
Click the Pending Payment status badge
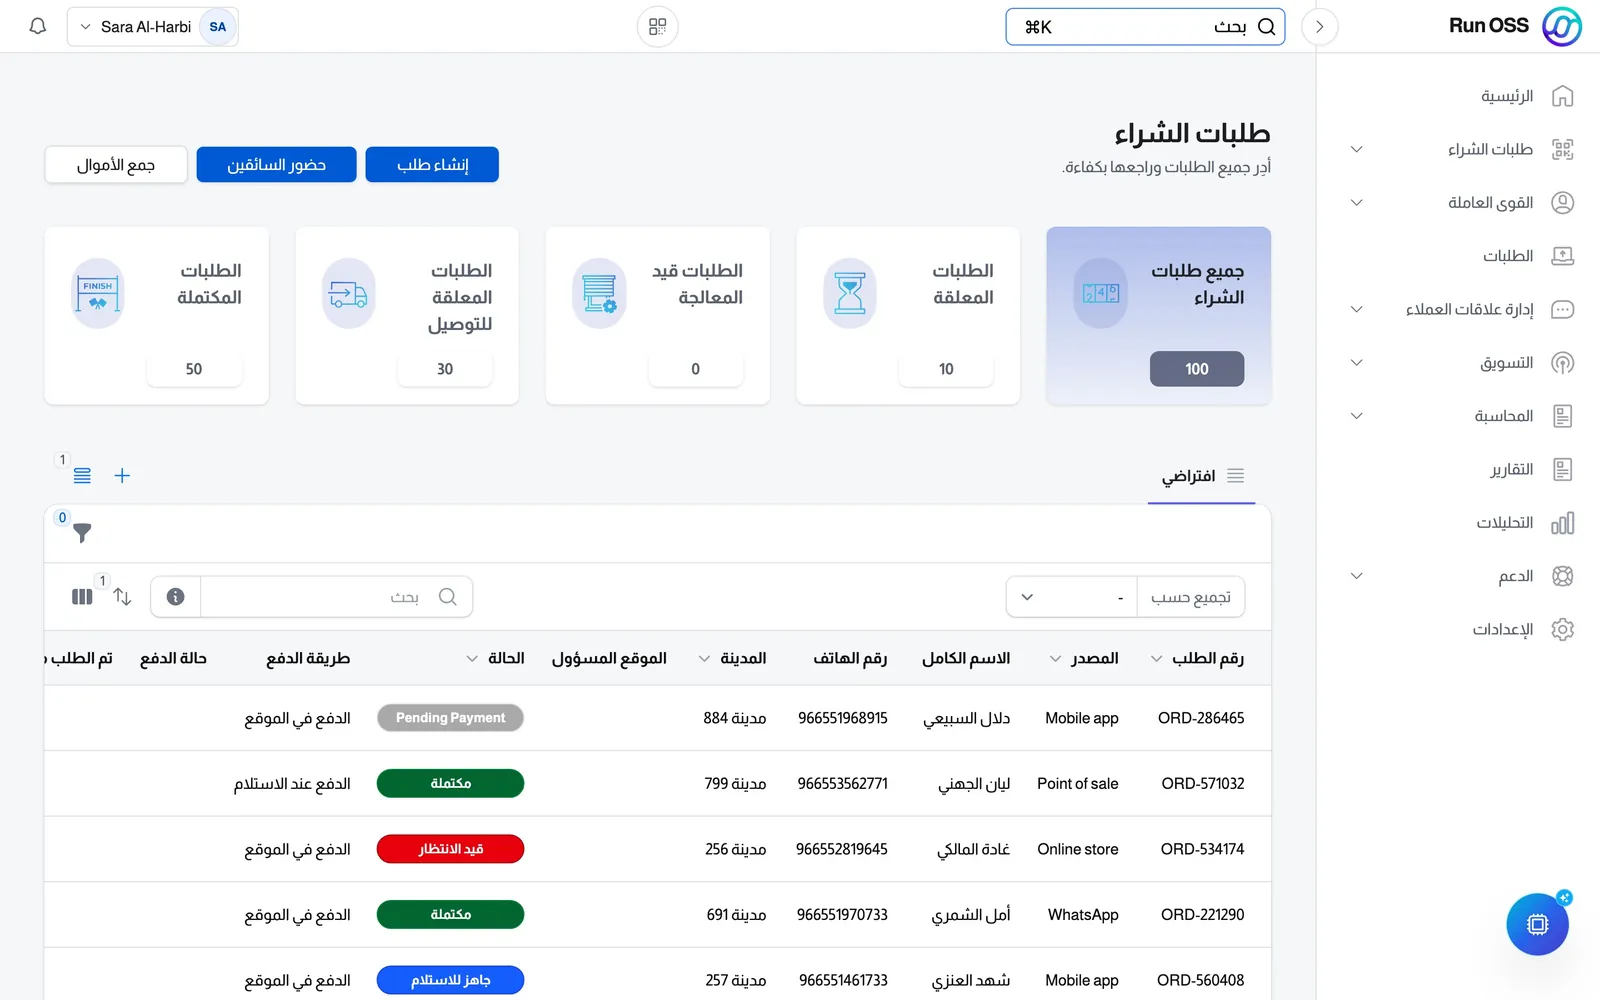[450, 718]
